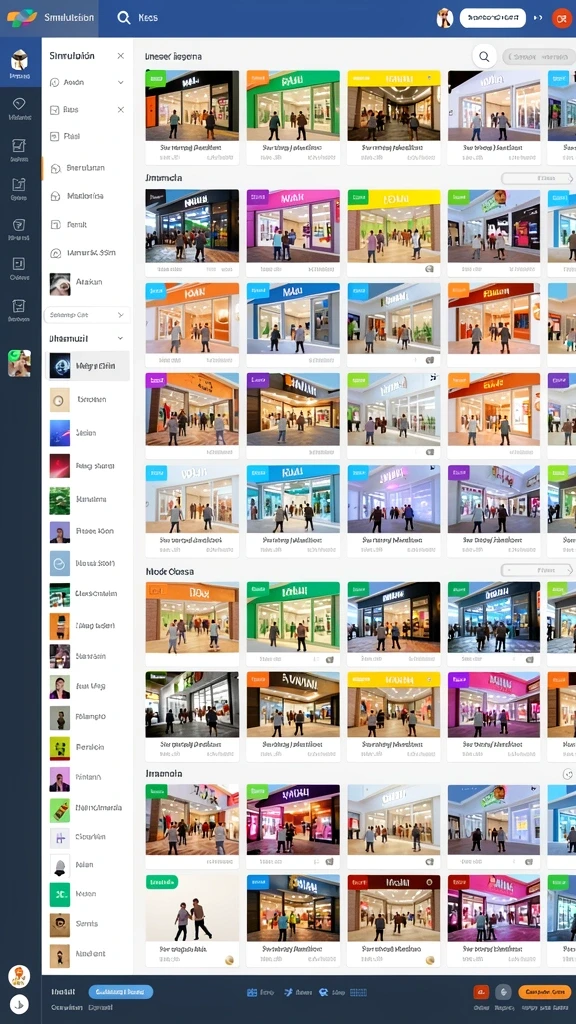
Task: Click the green app icon in the dark left rail
Action: click(x=19, y=363)
